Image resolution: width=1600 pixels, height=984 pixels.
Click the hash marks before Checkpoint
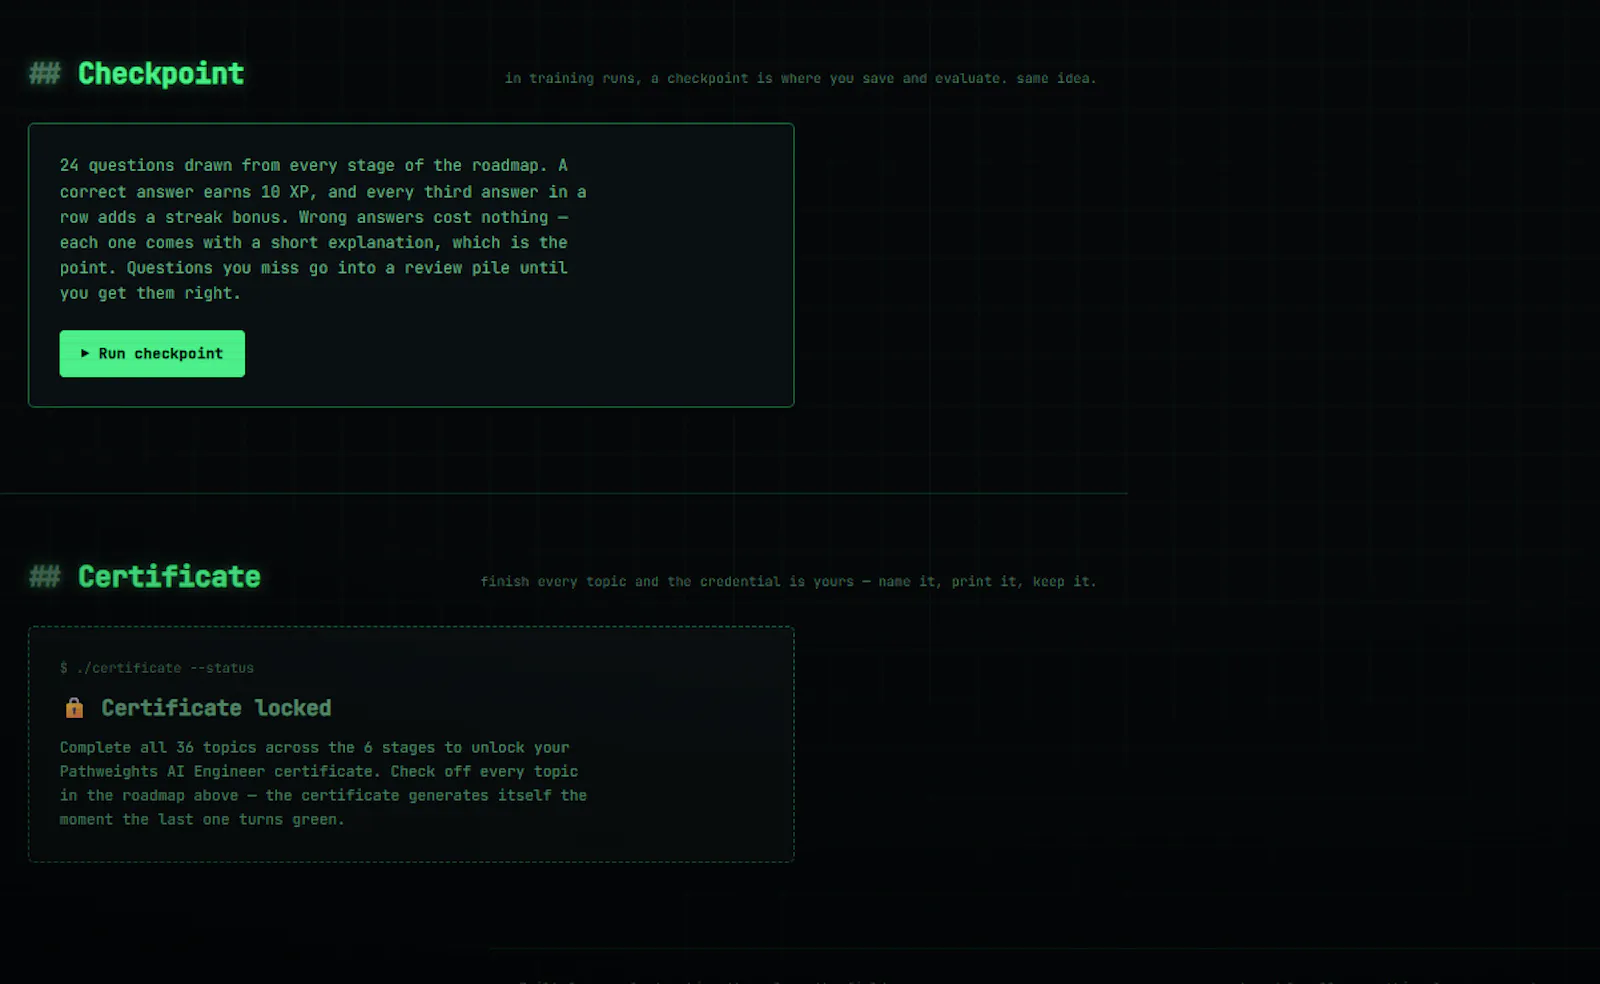pos(45,74)
